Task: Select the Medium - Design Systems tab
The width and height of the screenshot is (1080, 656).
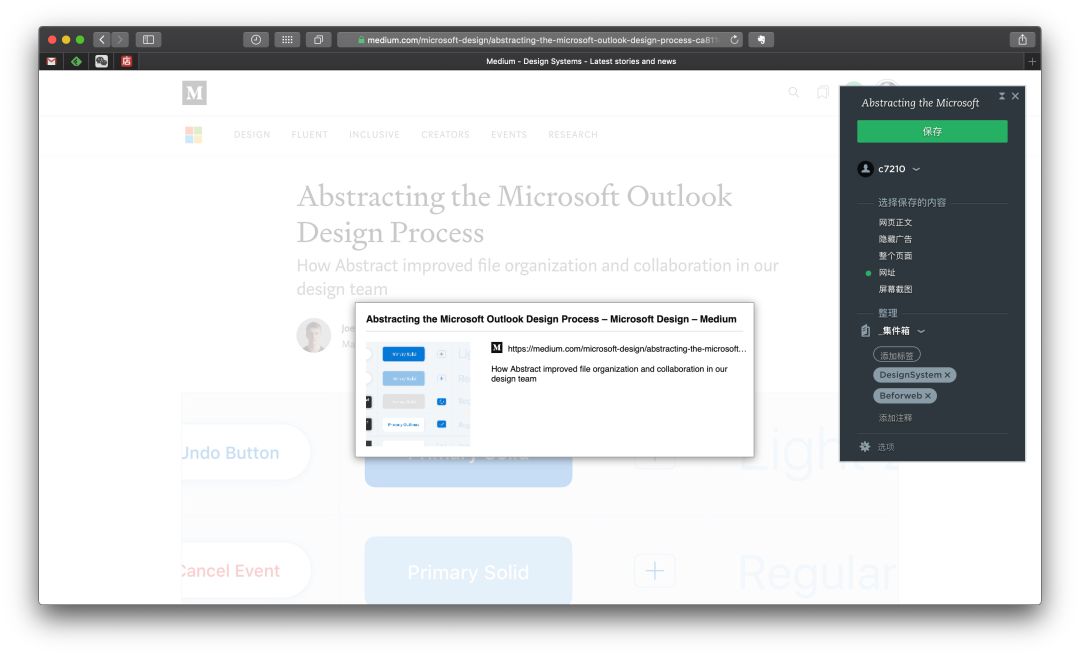Action: 581,61
